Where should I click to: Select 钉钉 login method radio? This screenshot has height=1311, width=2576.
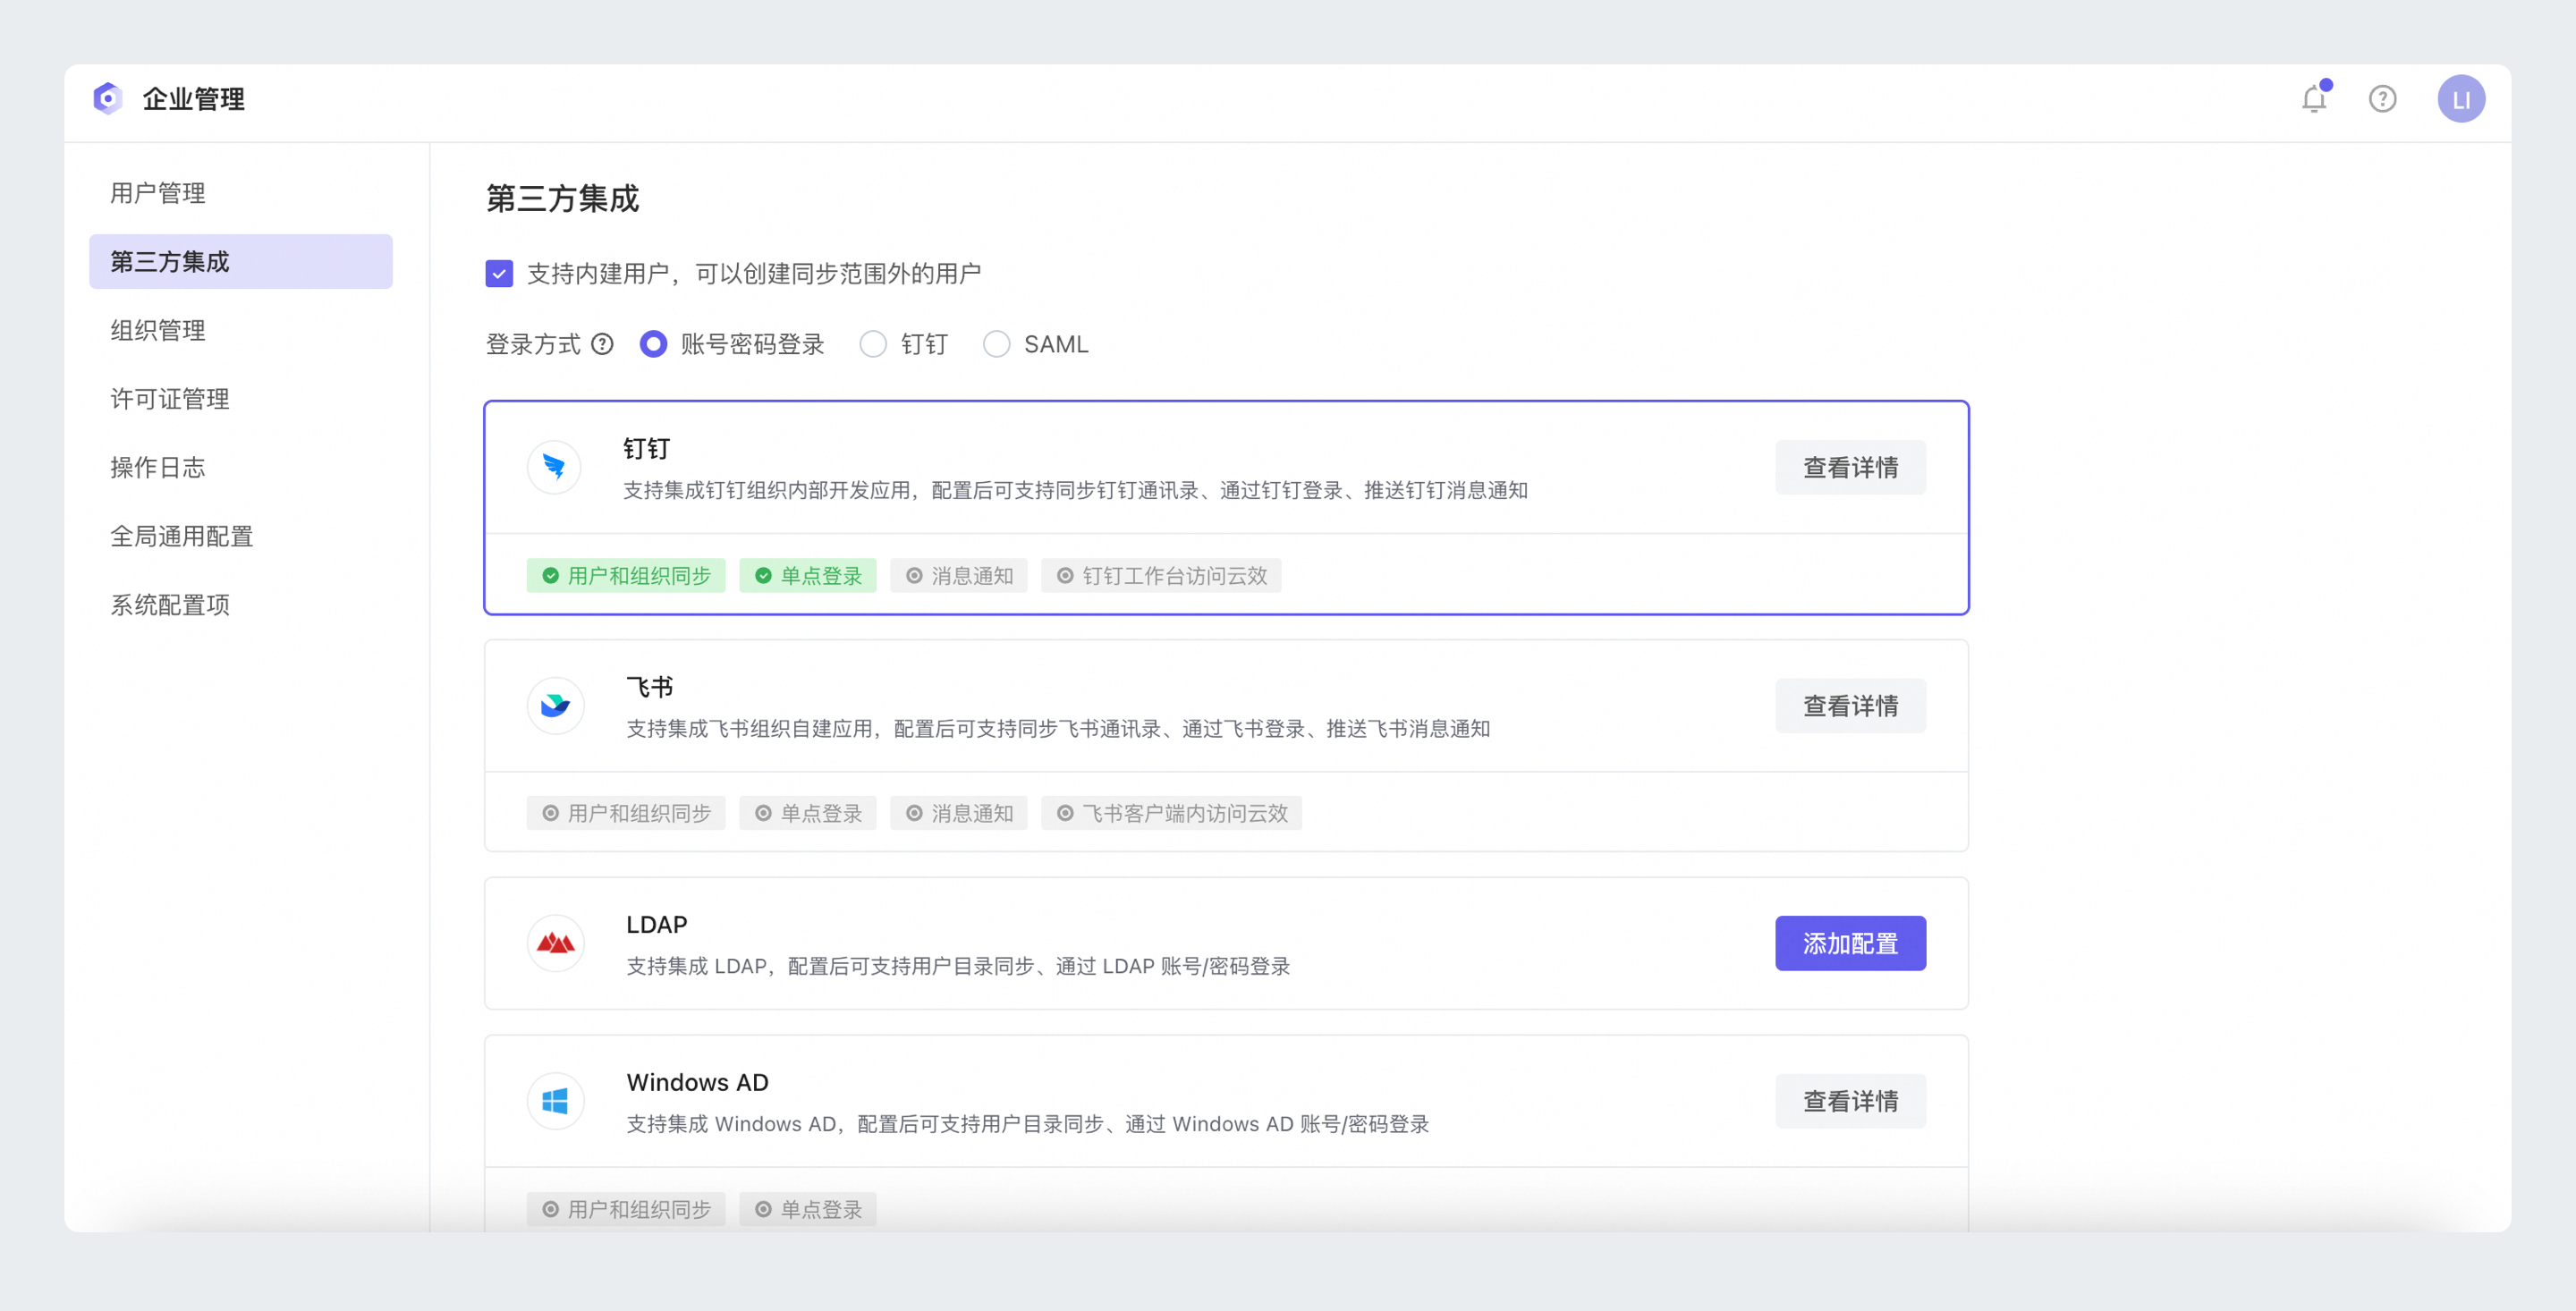(873, 344)
